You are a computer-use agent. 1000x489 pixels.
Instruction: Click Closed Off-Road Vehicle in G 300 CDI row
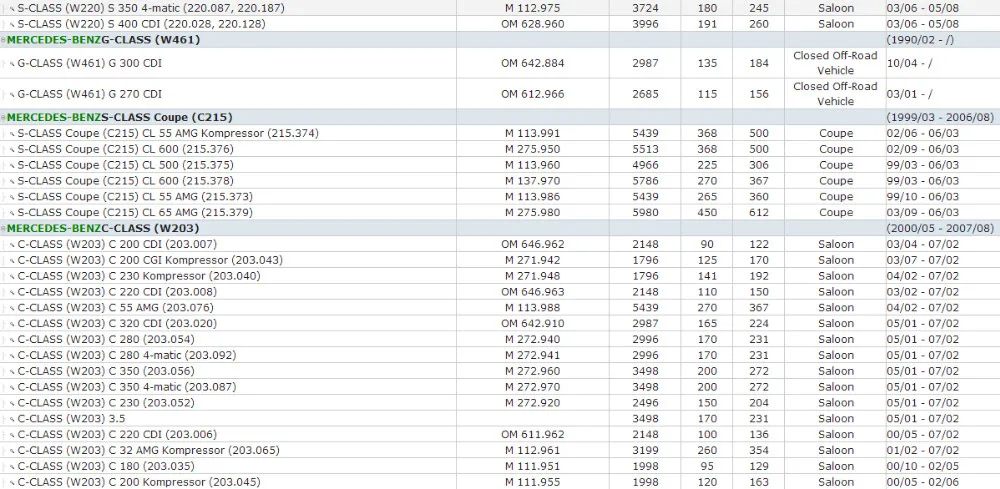[x=835, y=63]
